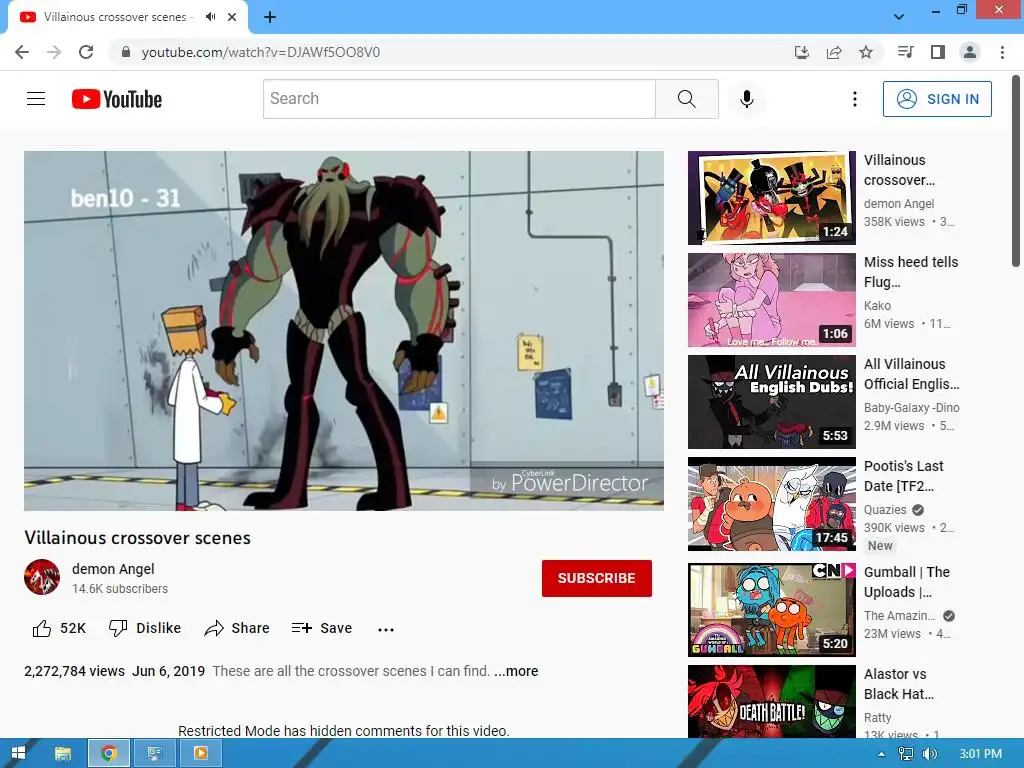Open the volume speaker tray icon

(x=929, y=754)
